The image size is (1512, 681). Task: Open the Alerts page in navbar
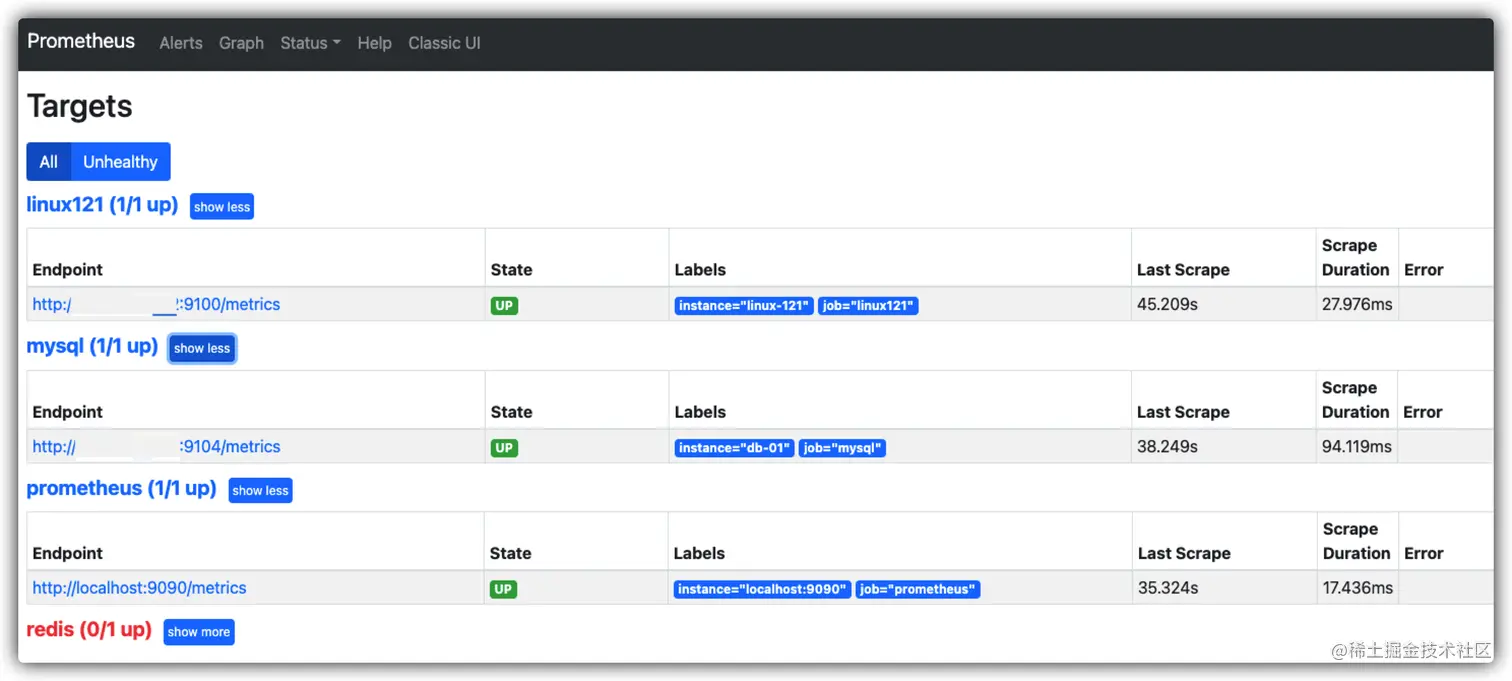click(x=181, y=43)
